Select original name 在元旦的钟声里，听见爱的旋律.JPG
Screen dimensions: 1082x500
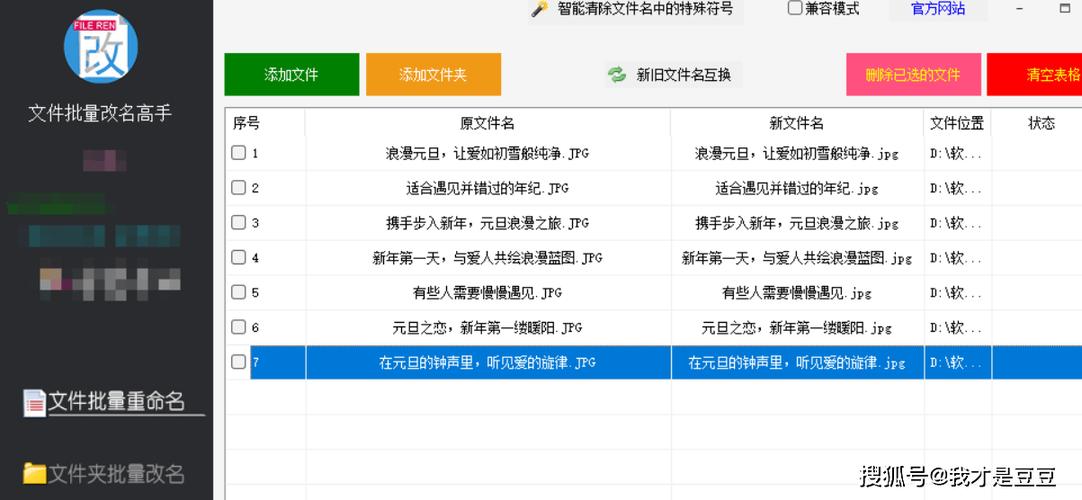pyautogui.click(x=487, y=362)
